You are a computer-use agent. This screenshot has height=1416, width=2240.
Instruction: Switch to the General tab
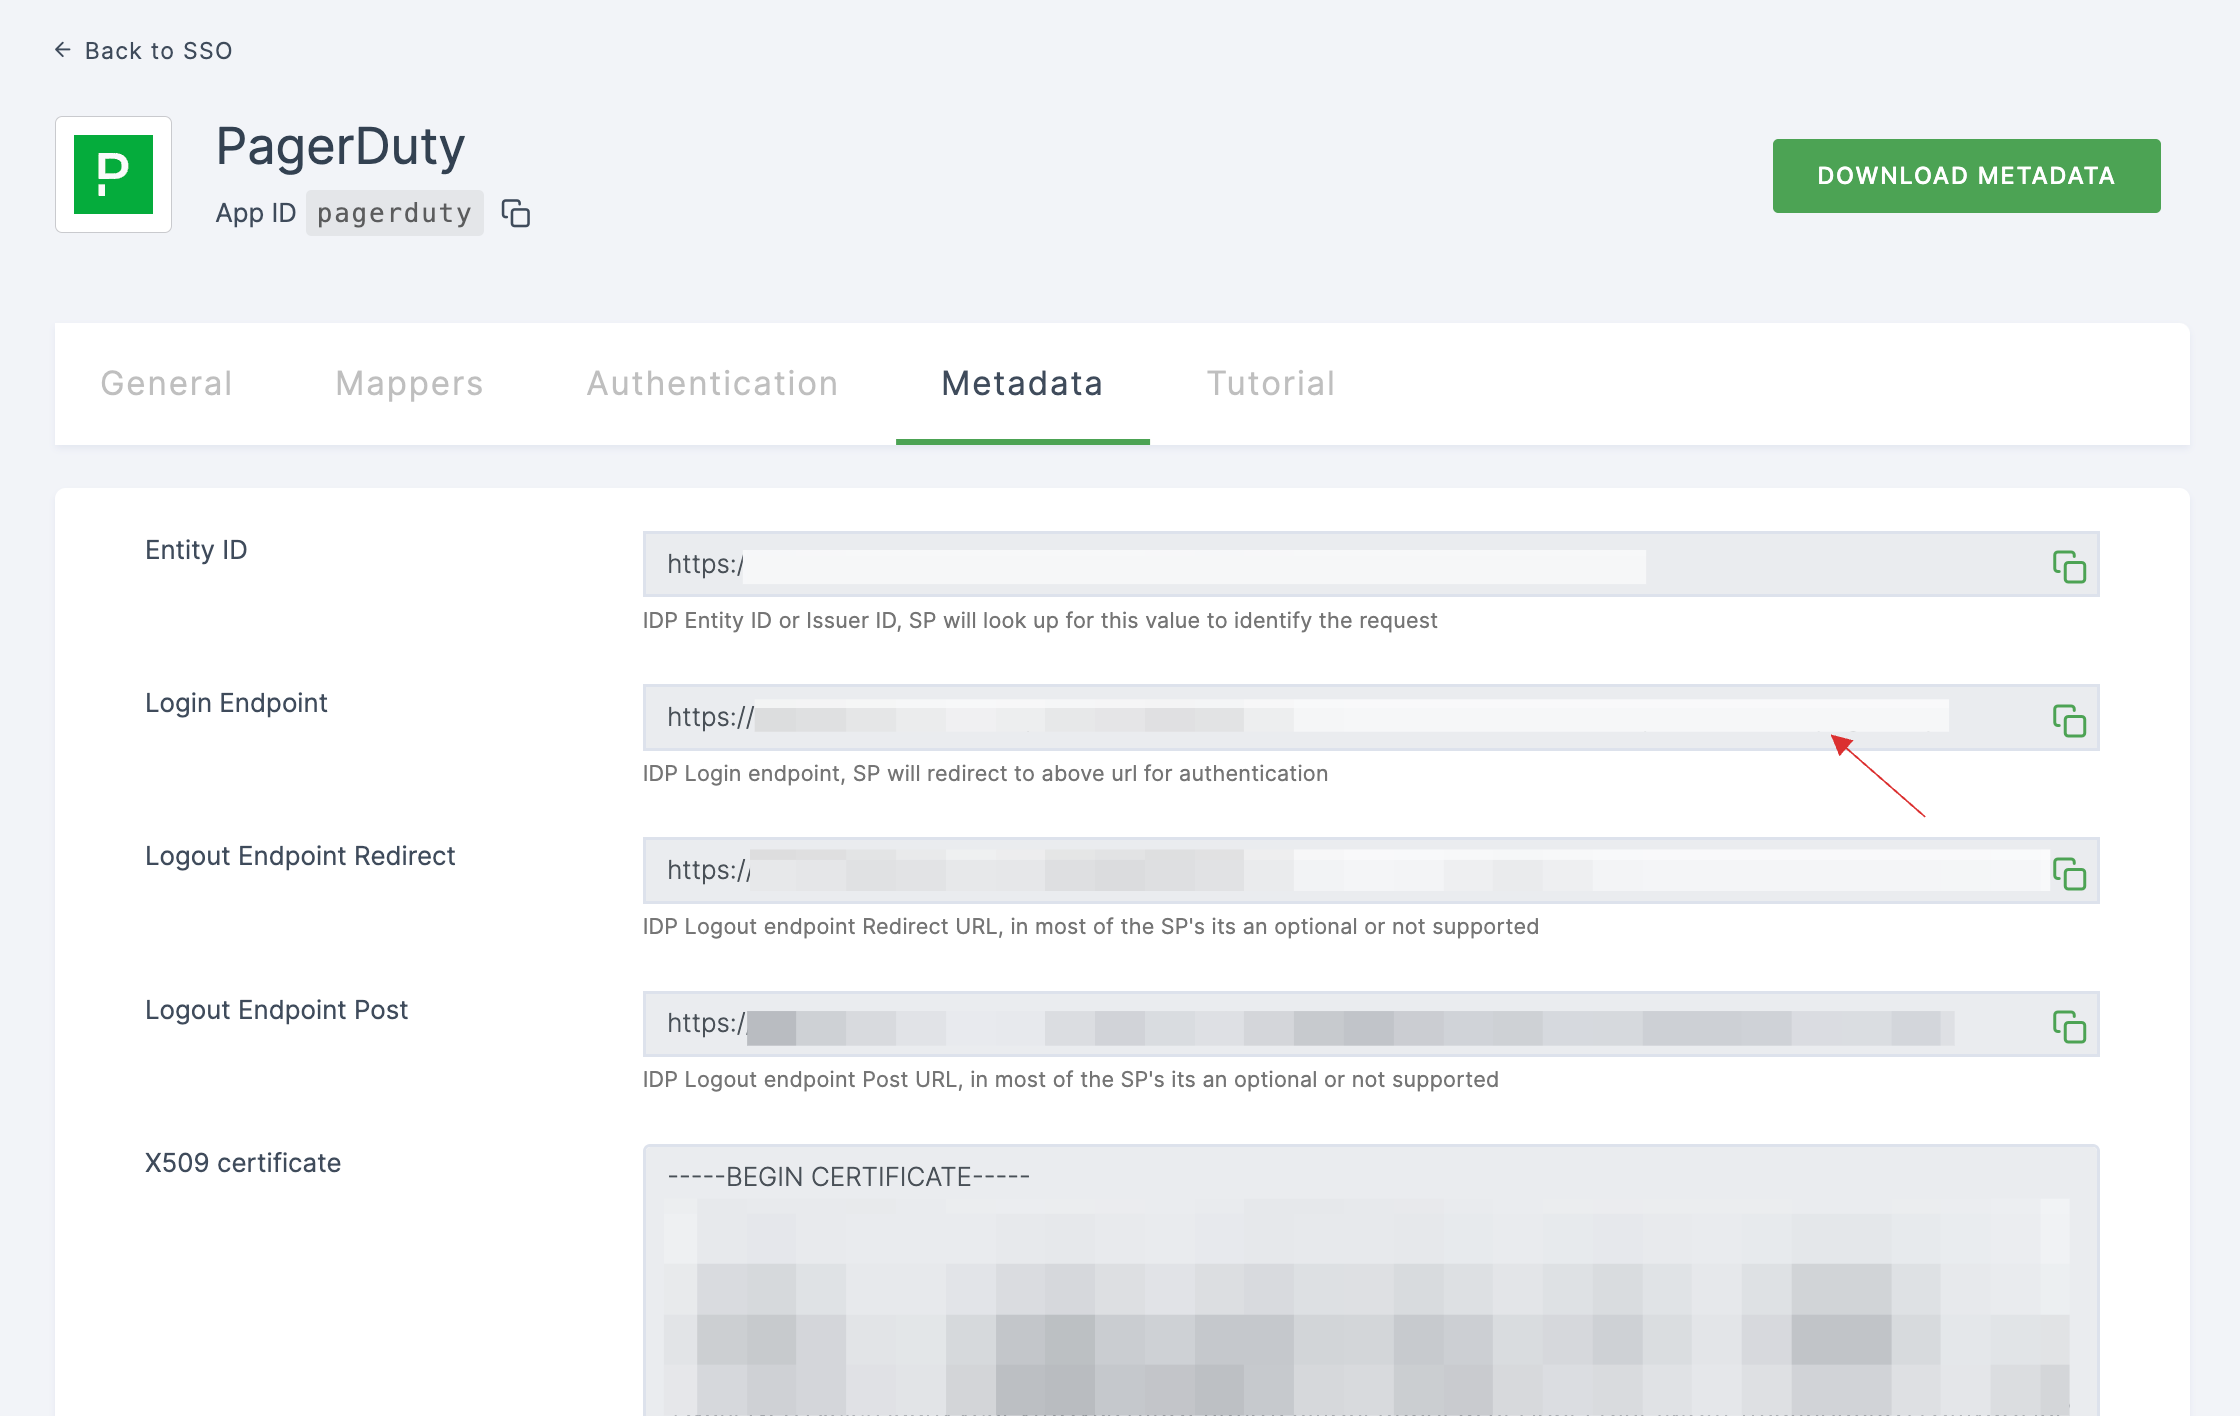pos(166,383)
